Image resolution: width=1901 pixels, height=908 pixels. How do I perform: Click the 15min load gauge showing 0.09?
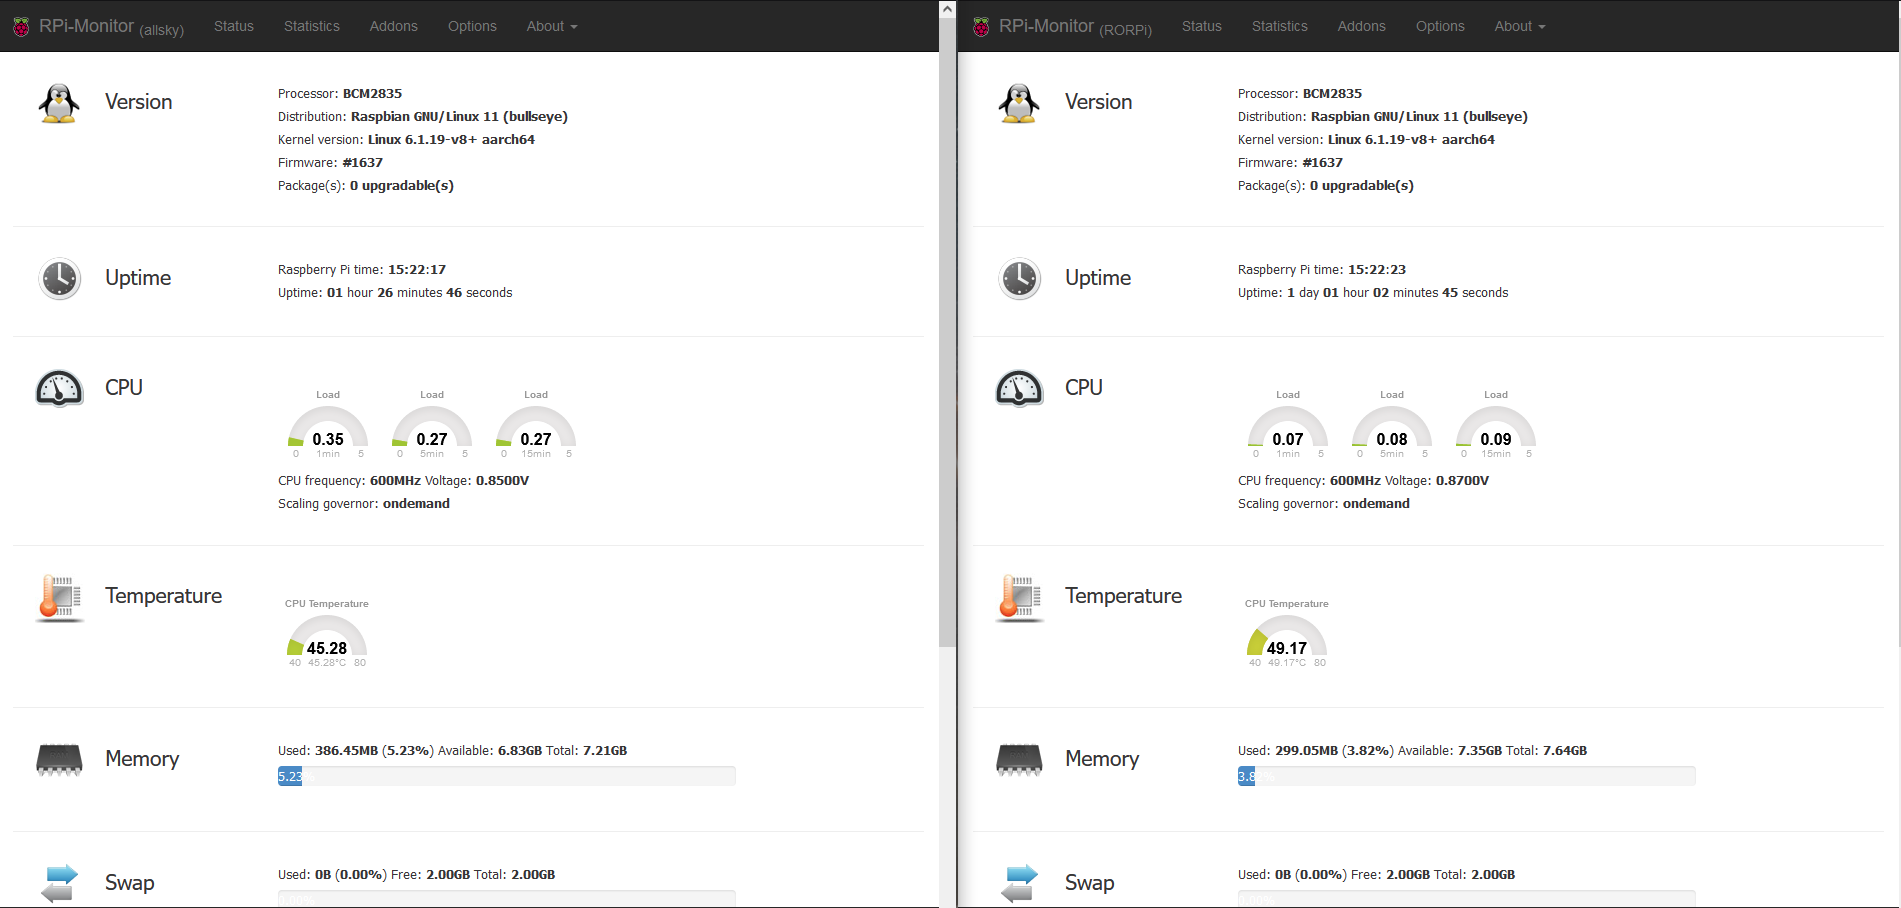point(1496,427)
